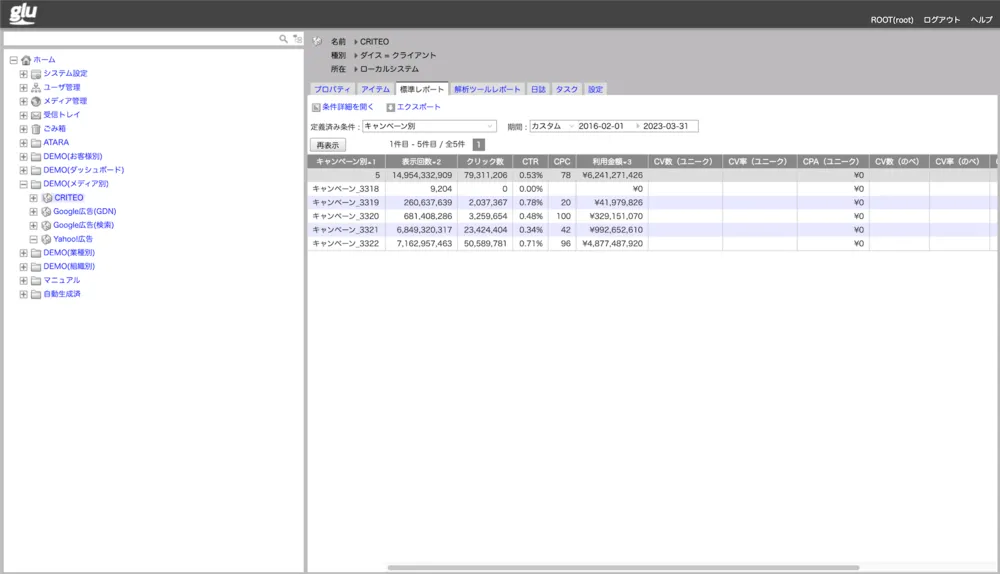This screenshot has height=574, width=1000.
Task: Switch to the プロパティ tab
Action: point(332,90)
